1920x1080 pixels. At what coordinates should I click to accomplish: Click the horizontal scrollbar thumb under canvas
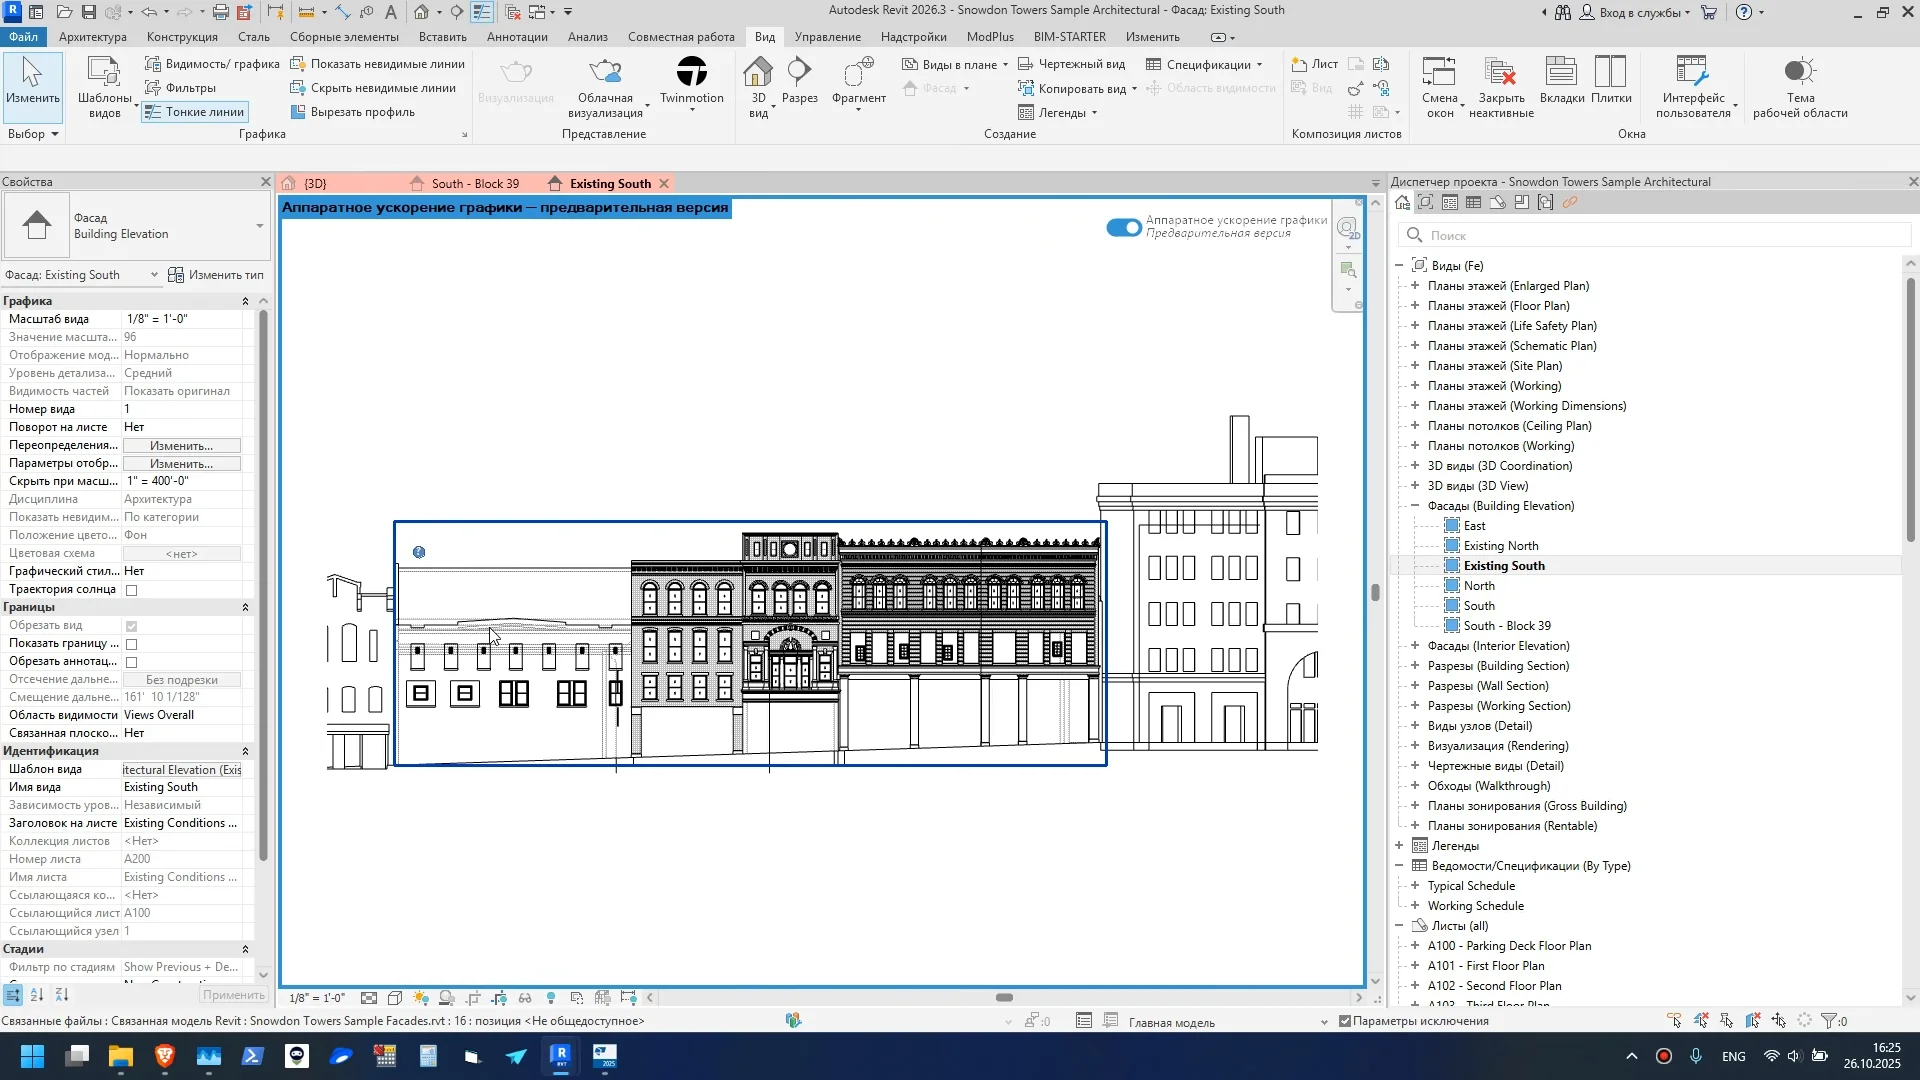click(1005, 998)
